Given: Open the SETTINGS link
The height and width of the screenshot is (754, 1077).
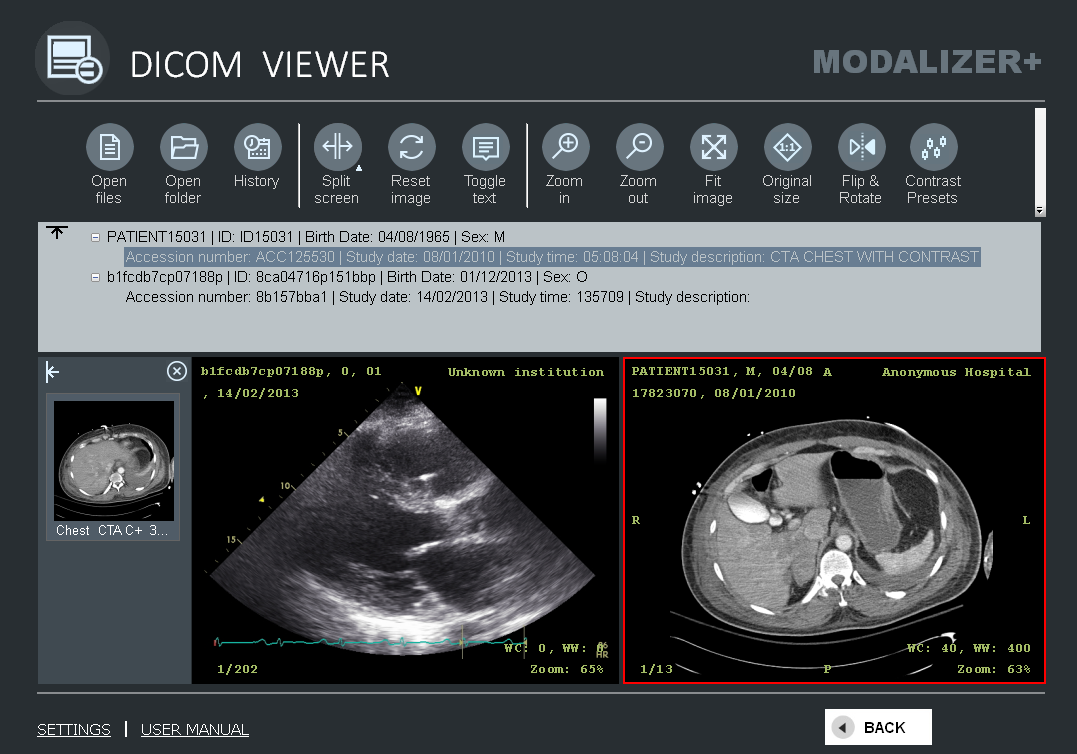Looking at the screenshot, I should 74,730.
